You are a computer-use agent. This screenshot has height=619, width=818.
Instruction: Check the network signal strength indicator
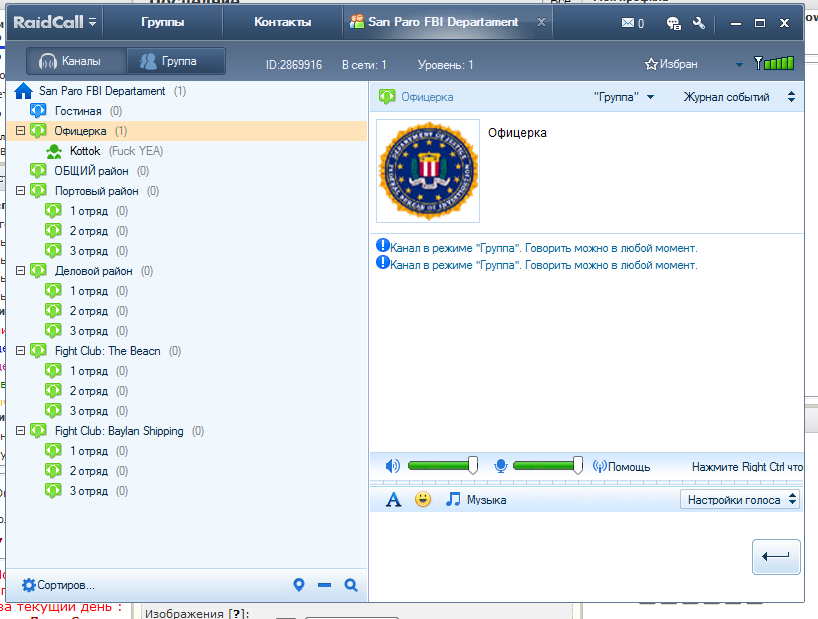coord(774,63)
